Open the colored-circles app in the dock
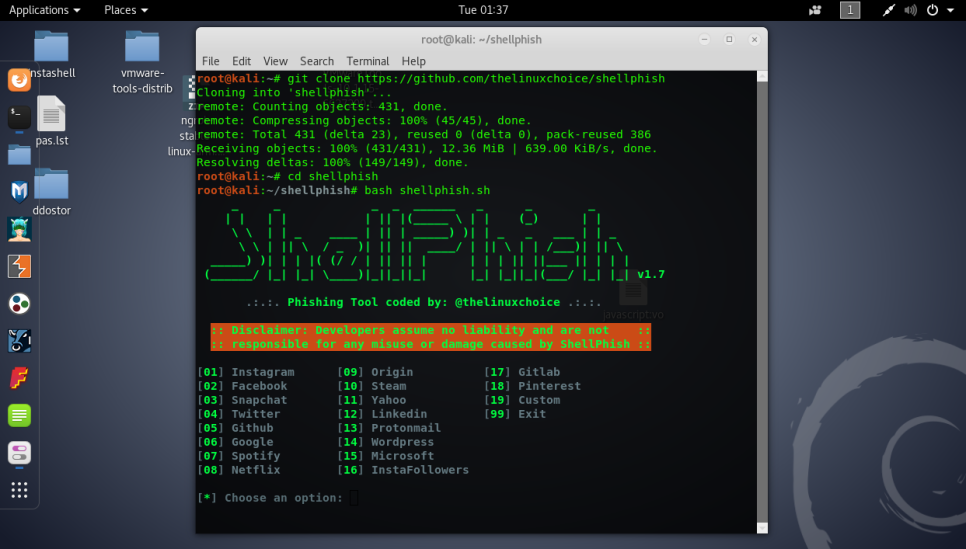Image resolution: width=966 pixels, height=549 pixels. (19, 304)
